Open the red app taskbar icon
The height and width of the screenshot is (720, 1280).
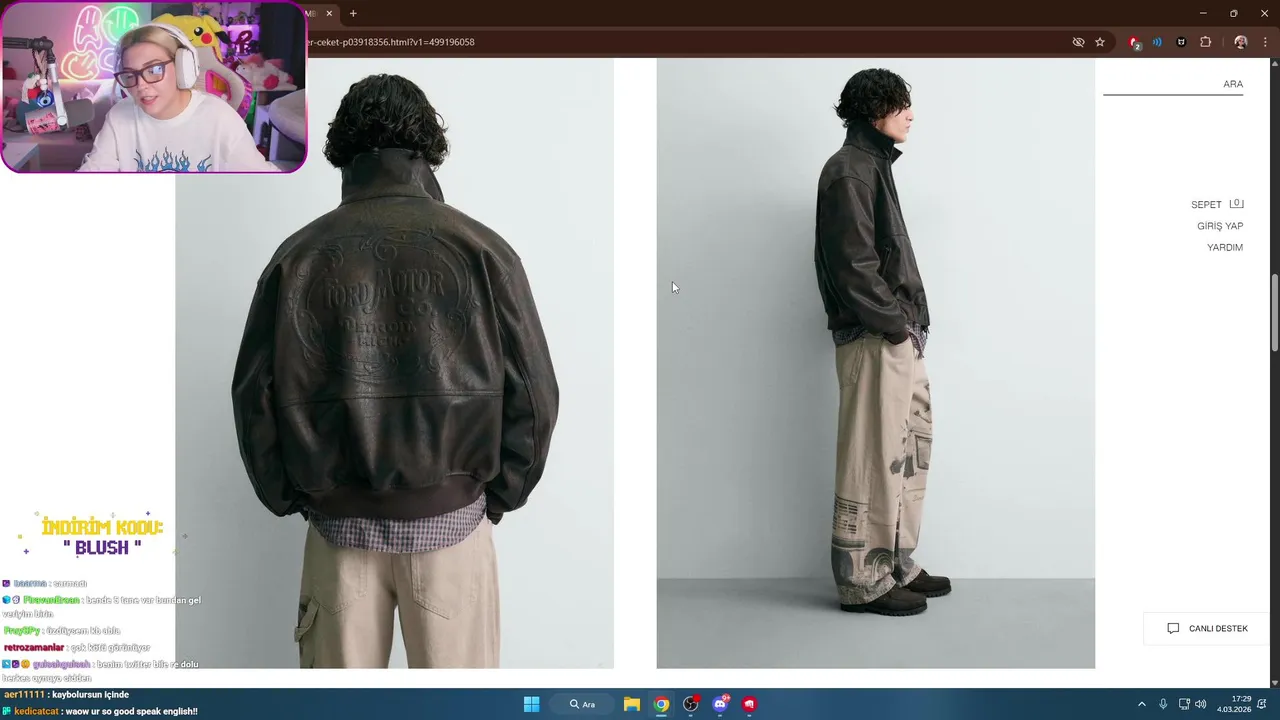click(749, 704)
